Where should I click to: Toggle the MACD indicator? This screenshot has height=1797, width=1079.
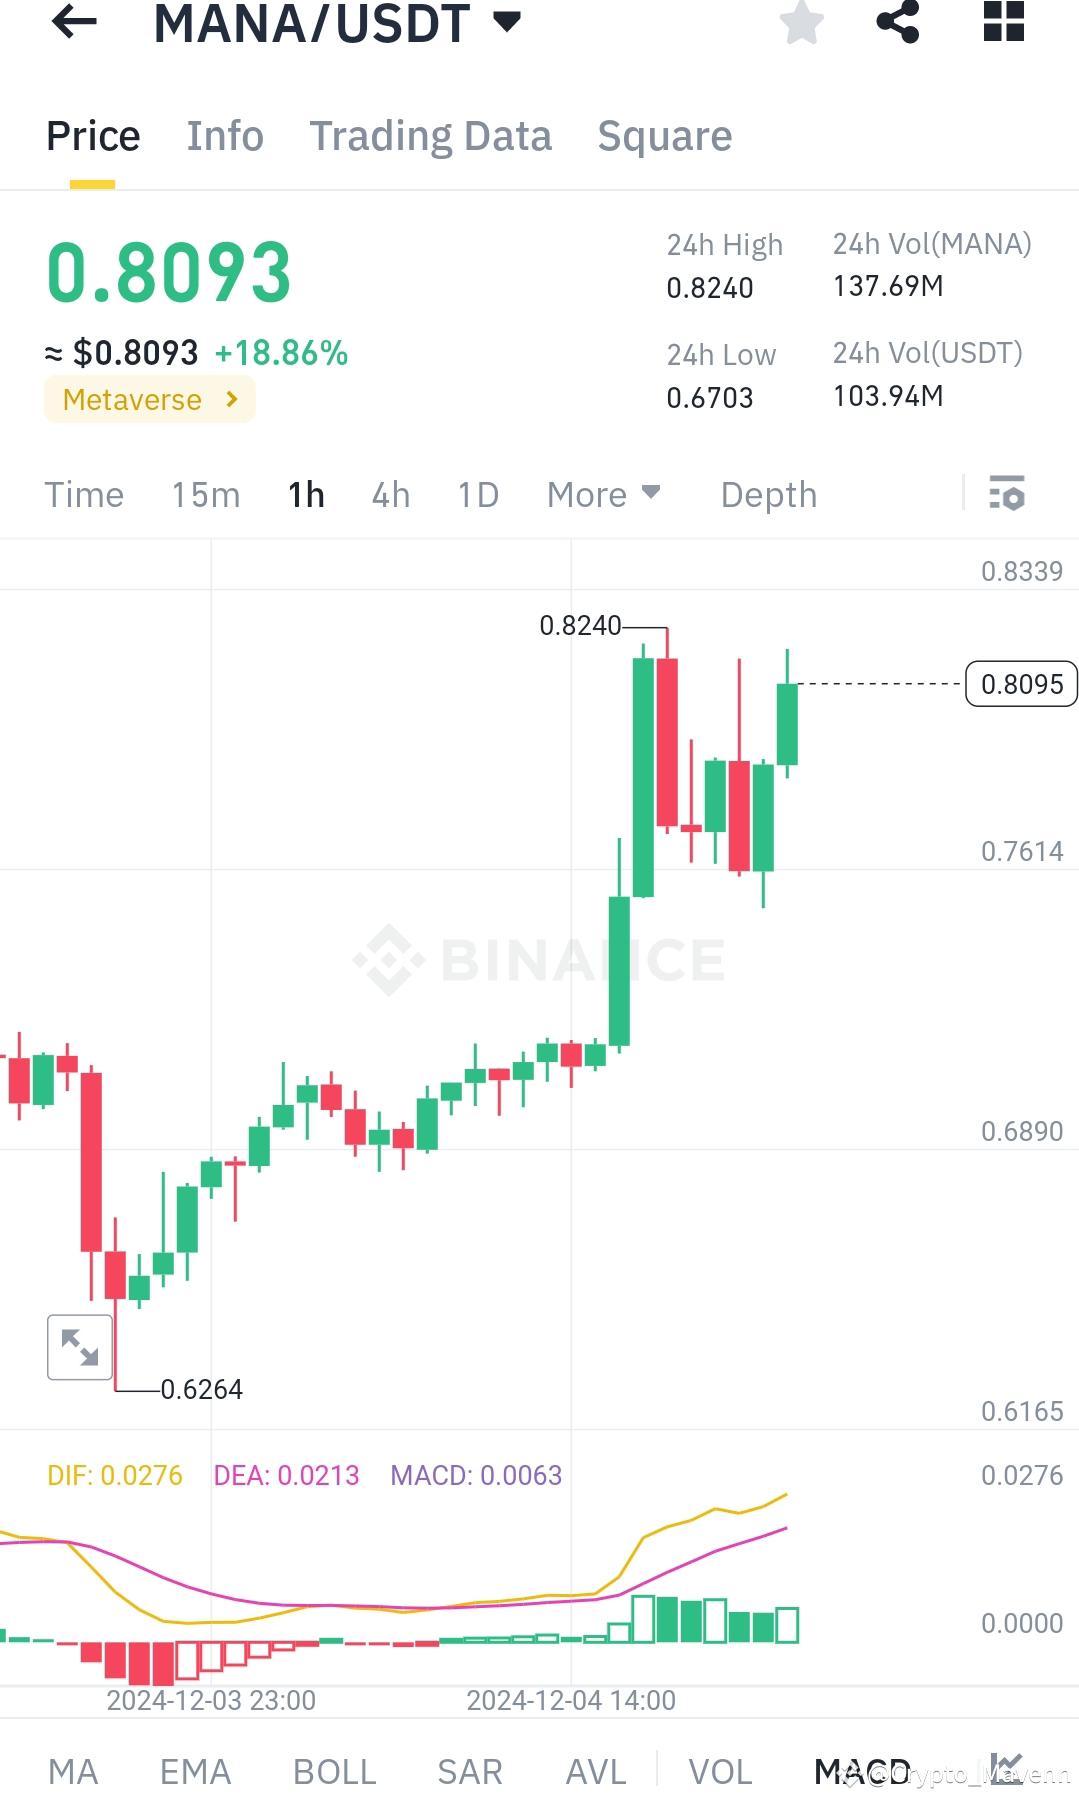tap(862, 1770)
